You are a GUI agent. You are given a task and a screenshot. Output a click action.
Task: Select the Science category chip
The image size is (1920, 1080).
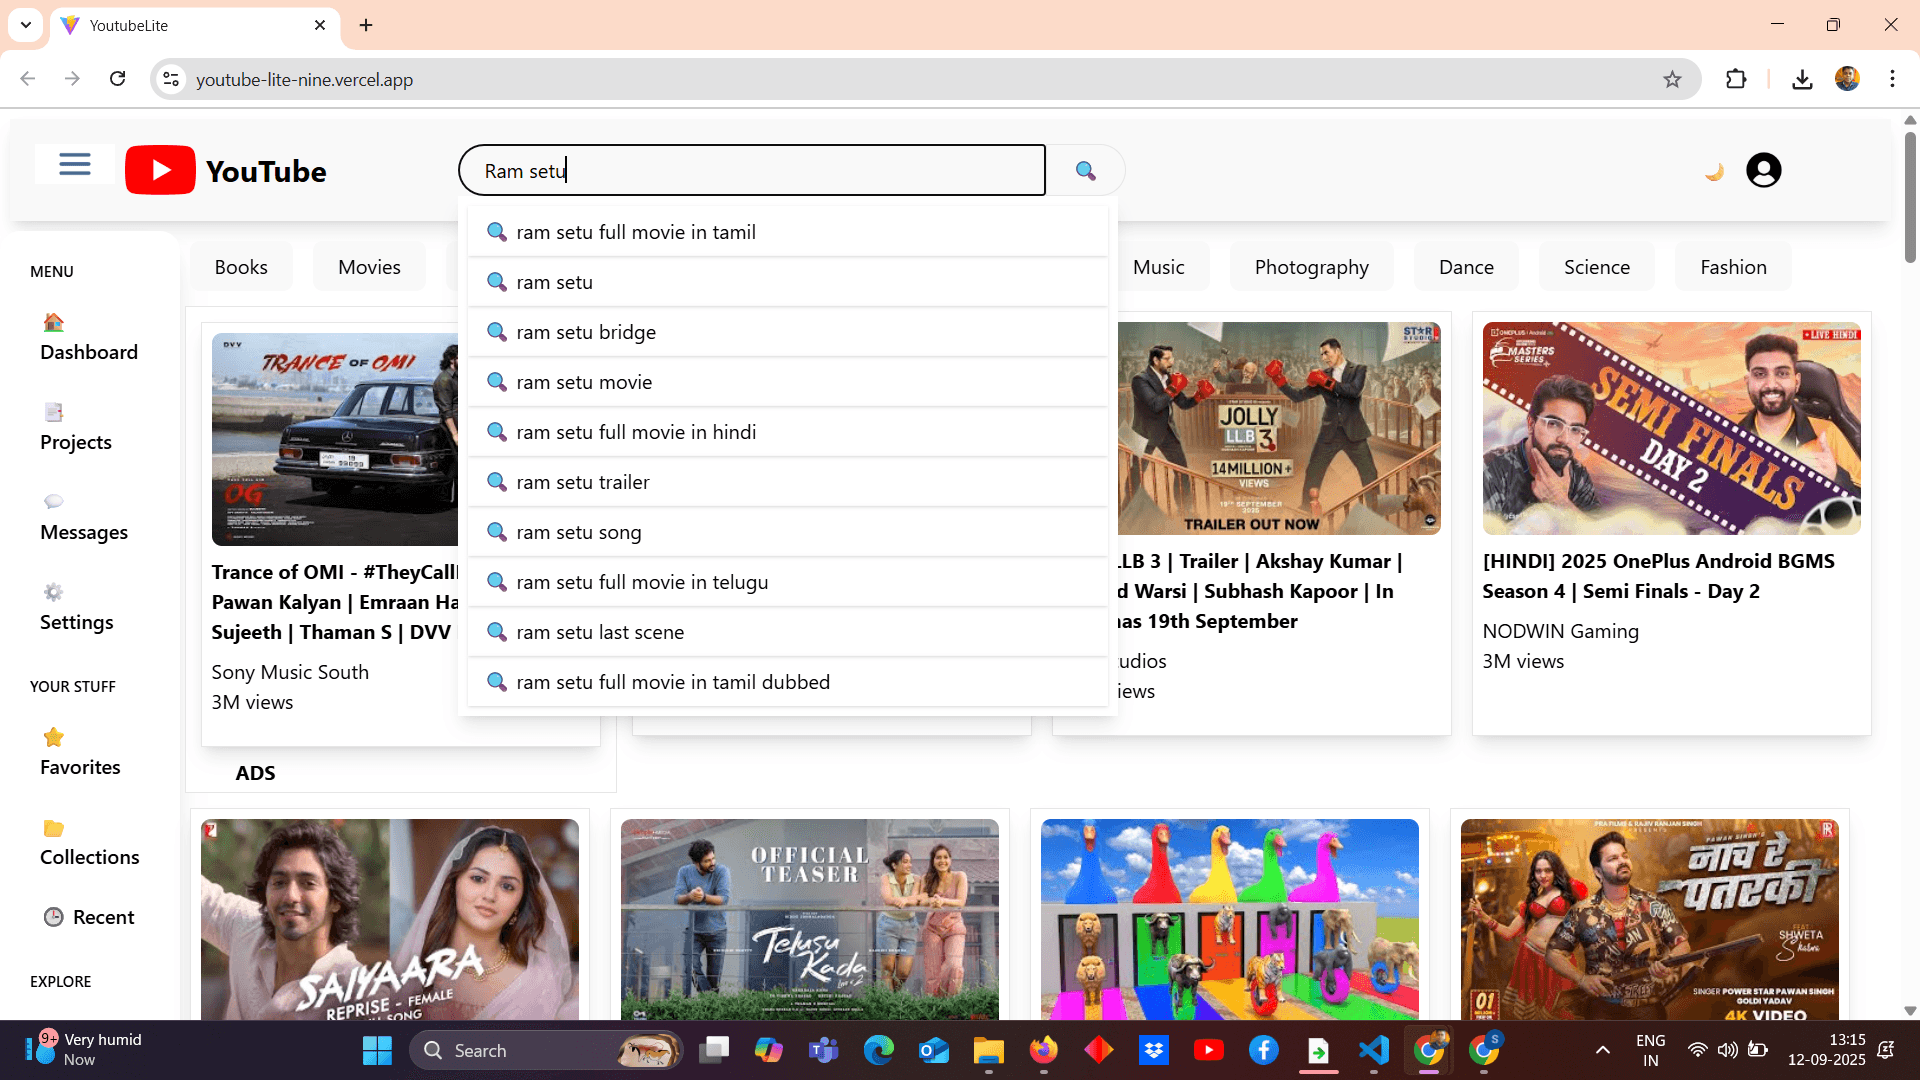pyautogui.click(x=1597, y=267)
